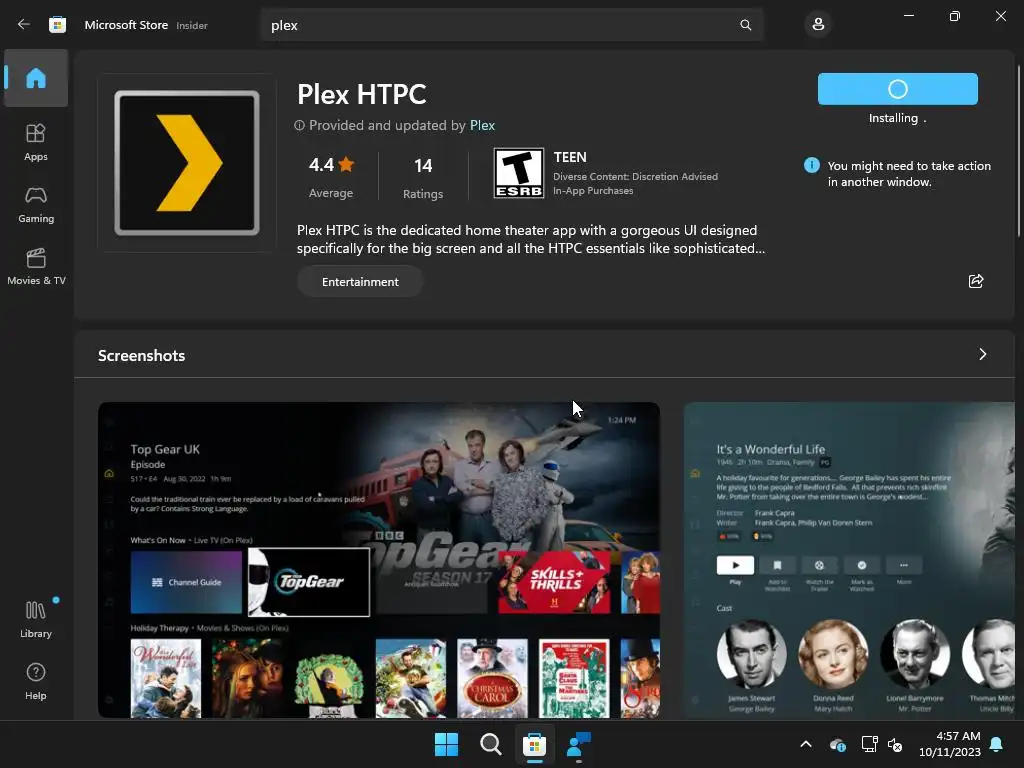Image resolution: width=1024 pixels, height=768 pixels.
Task: Go back using the back arrow
Action: 24,25
